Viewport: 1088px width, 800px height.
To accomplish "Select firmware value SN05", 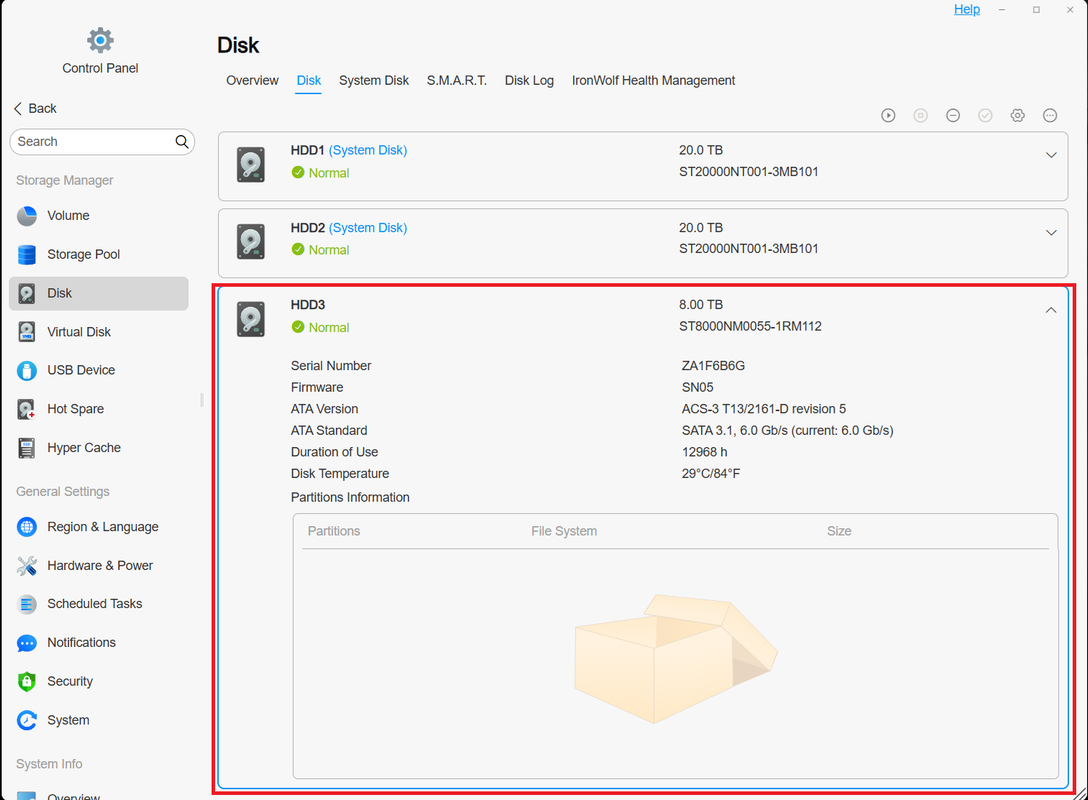I will [697, 388].
